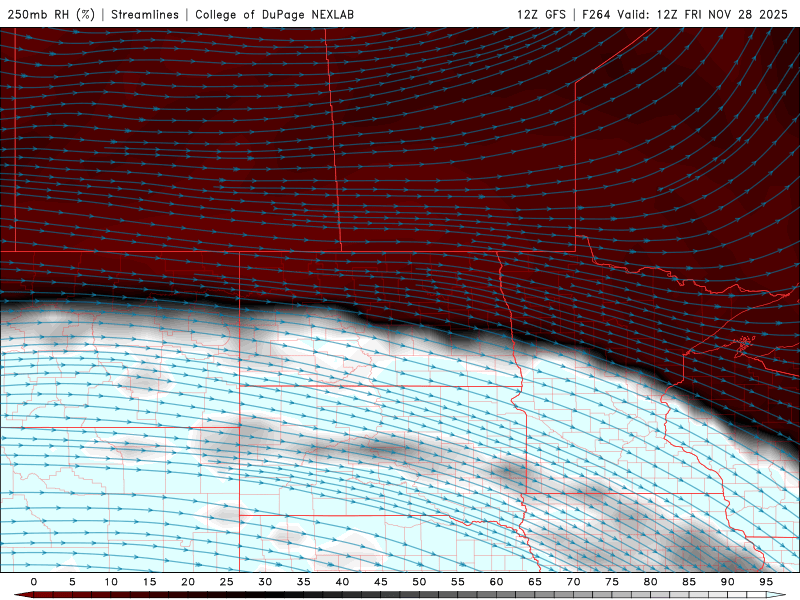Click the colorbar label "95"

766,582
